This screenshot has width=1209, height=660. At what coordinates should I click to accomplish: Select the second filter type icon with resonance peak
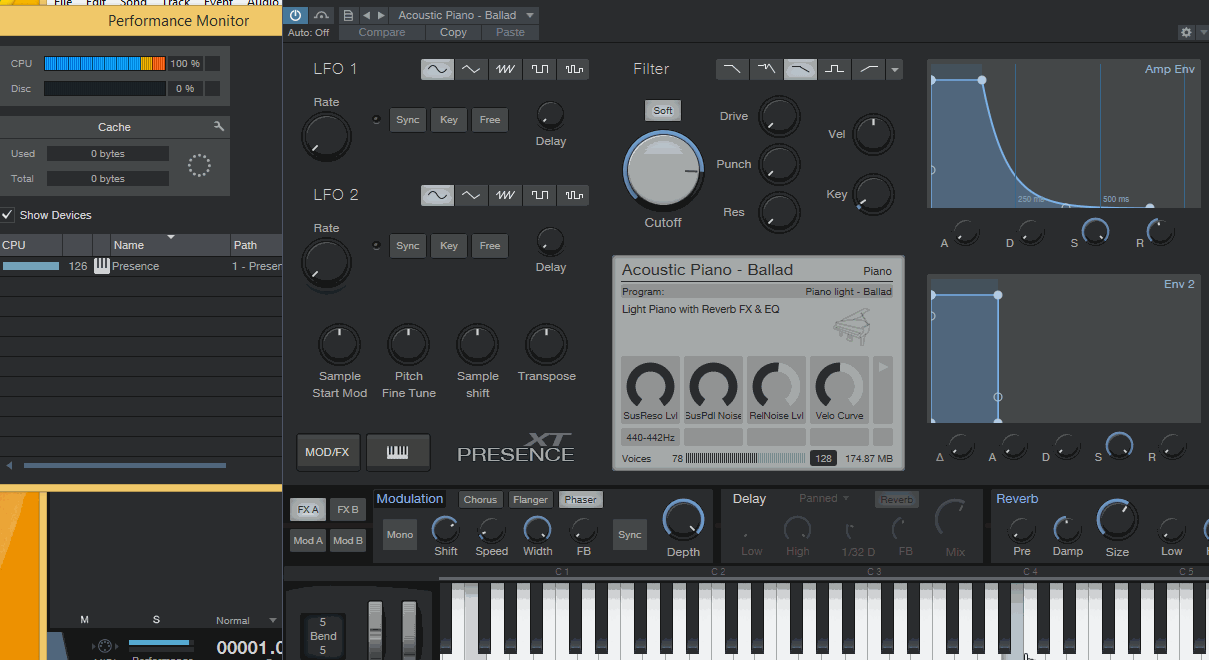coord(766,69)
